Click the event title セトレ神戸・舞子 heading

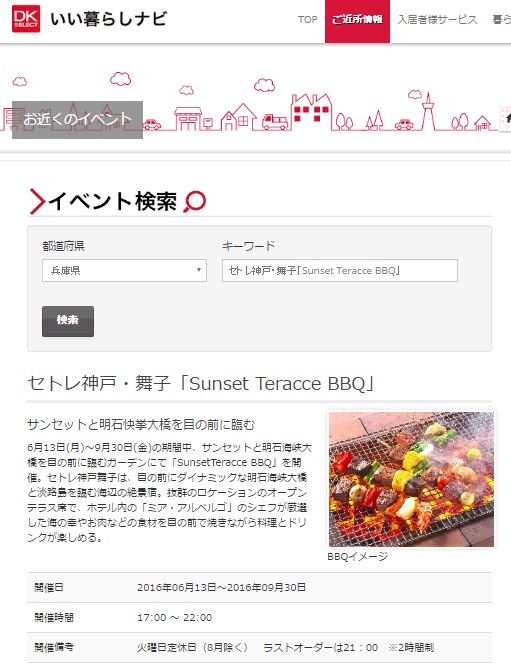coord(201,384)
